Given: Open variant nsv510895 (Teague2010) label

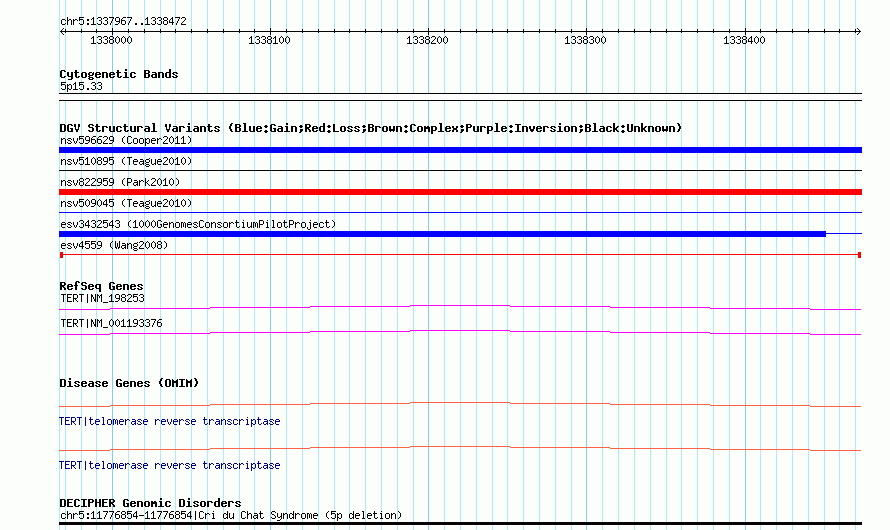Looking at the screenshot, I should pos(126,161).
